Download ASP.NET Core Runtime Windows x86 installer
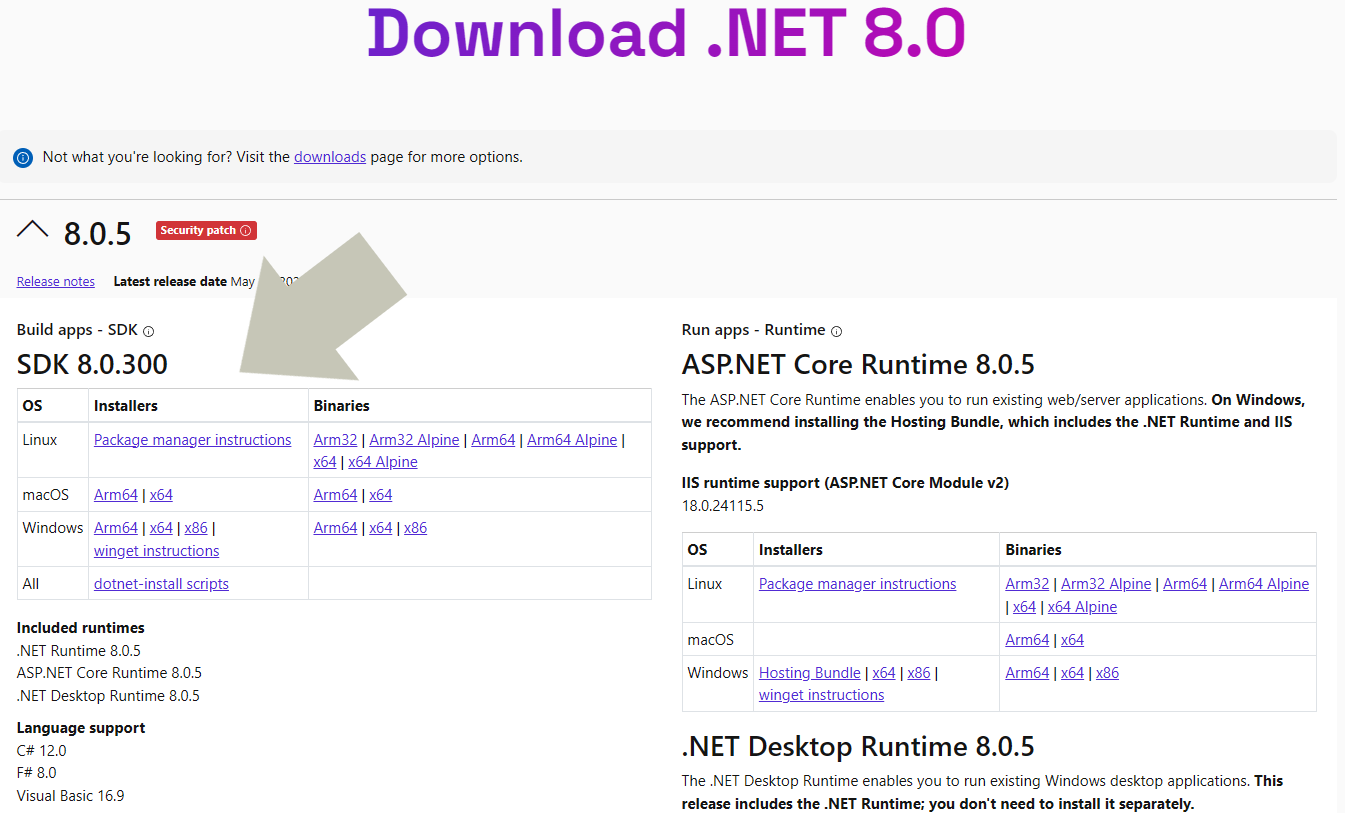 (x=919, y=673)
